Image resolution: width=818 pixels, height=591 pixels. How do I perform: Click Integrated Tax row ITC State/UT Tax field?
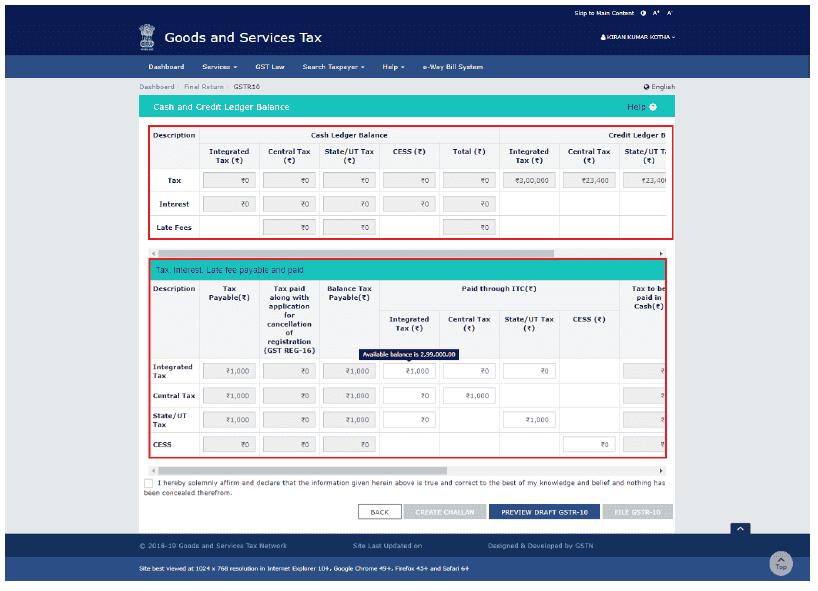529,371
